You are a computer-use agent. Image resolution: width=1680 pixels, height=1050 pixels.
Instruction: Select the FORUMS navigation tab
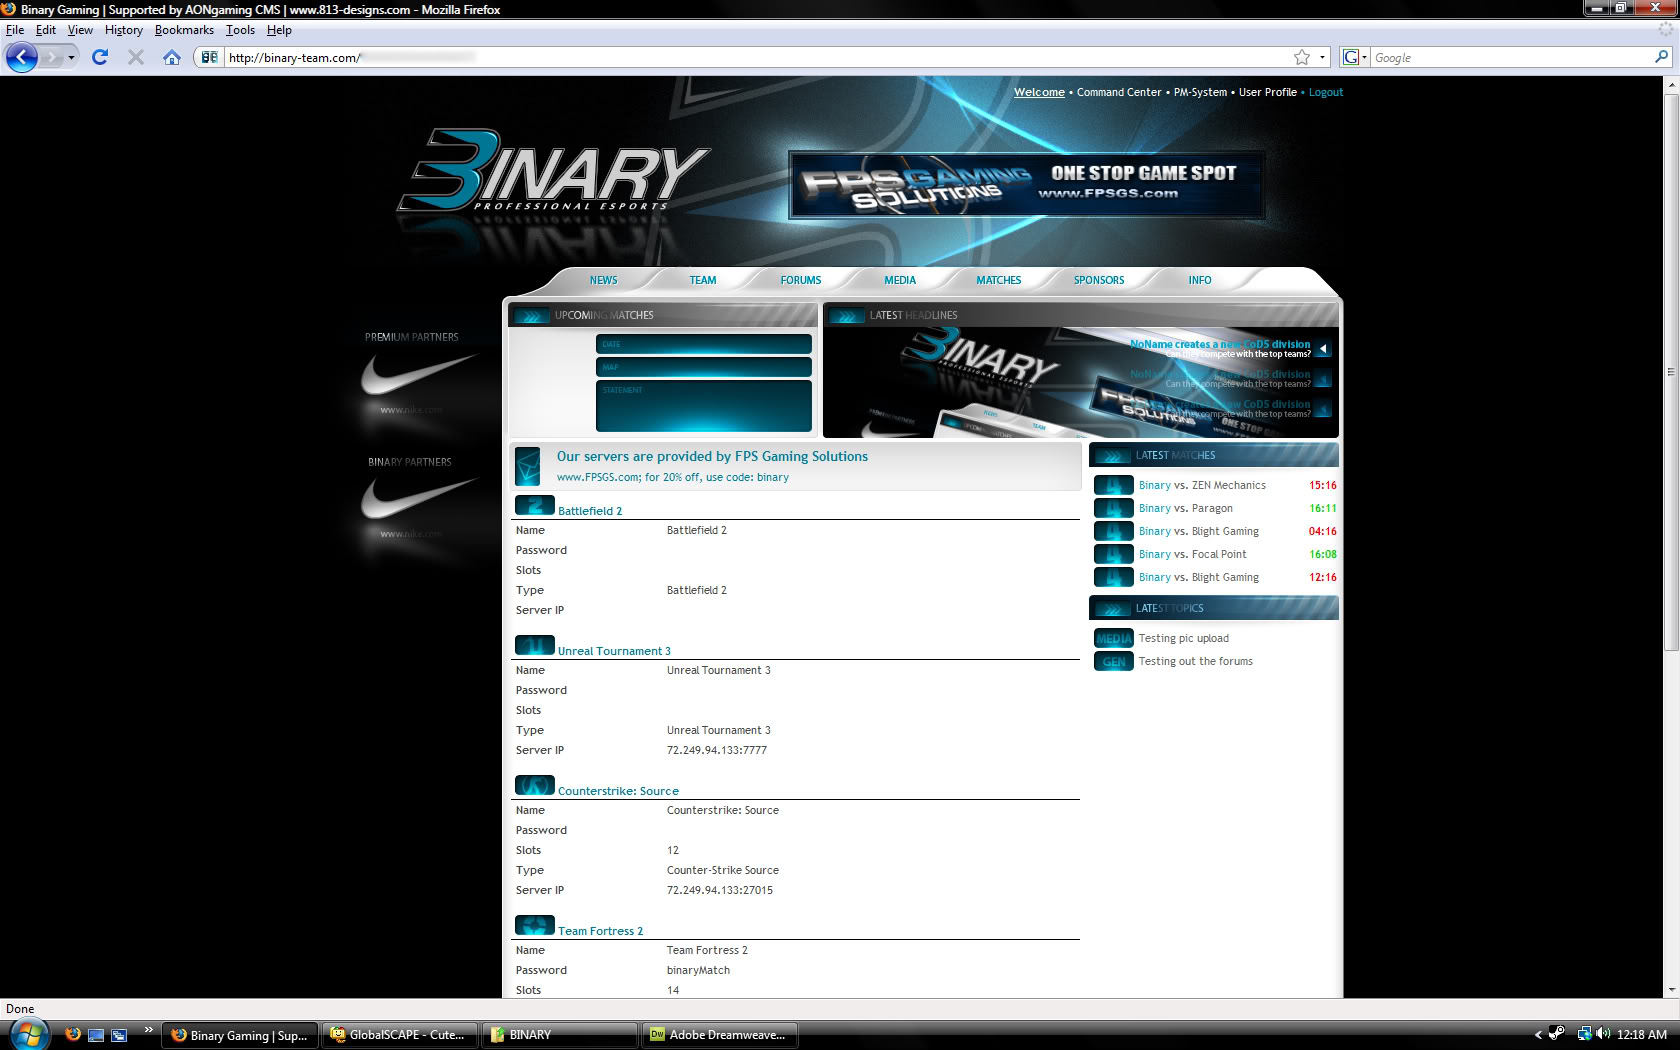(x=801, y=280)
